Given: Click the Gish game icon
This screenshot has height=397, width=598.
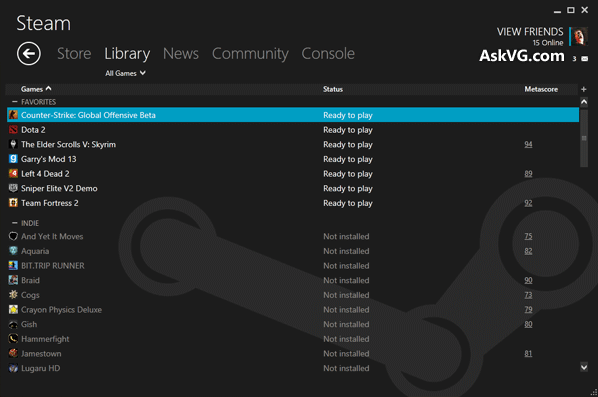Looking at the screenshot, I should [13, 324].
